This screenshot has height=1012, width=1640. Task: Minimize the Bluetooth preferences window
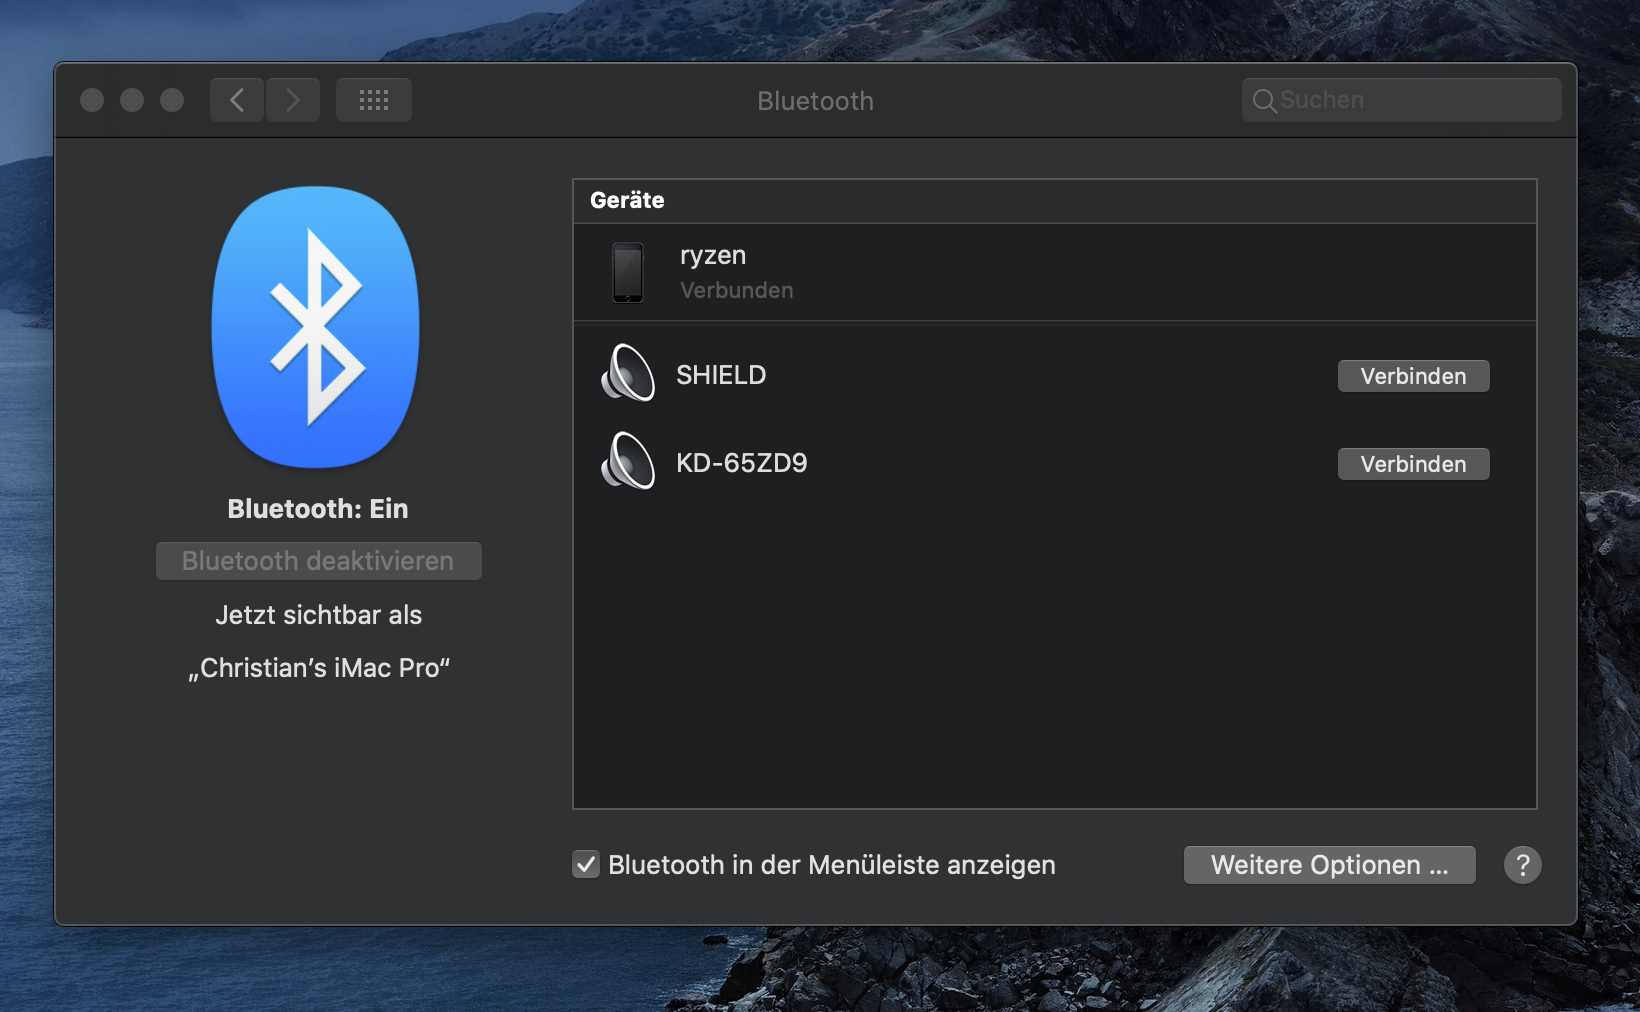(x=132, y=100)
